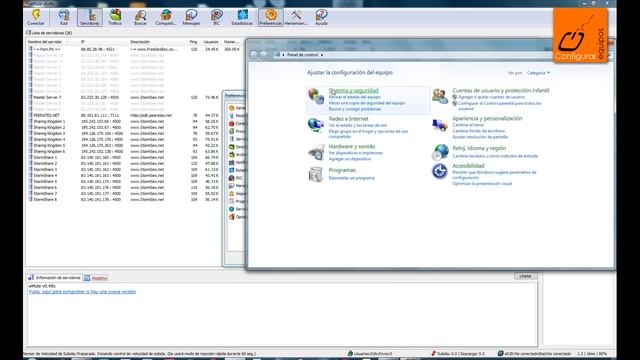The height and width of the screenshot is (360, 640).
Task: Click the check new version link
Action: click(82, 292)
